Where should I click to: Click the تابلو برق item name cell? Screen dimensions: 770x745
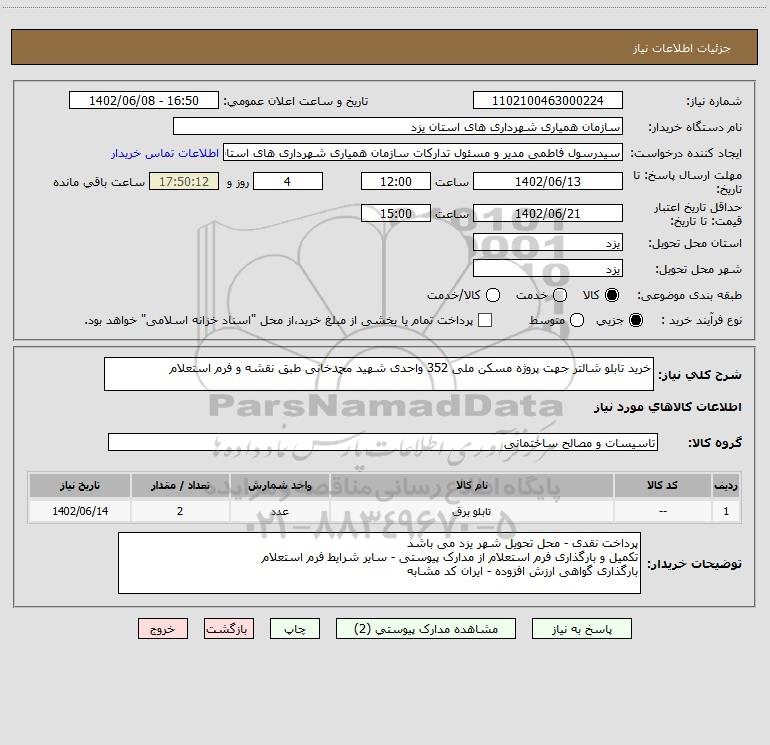point(471,511)
